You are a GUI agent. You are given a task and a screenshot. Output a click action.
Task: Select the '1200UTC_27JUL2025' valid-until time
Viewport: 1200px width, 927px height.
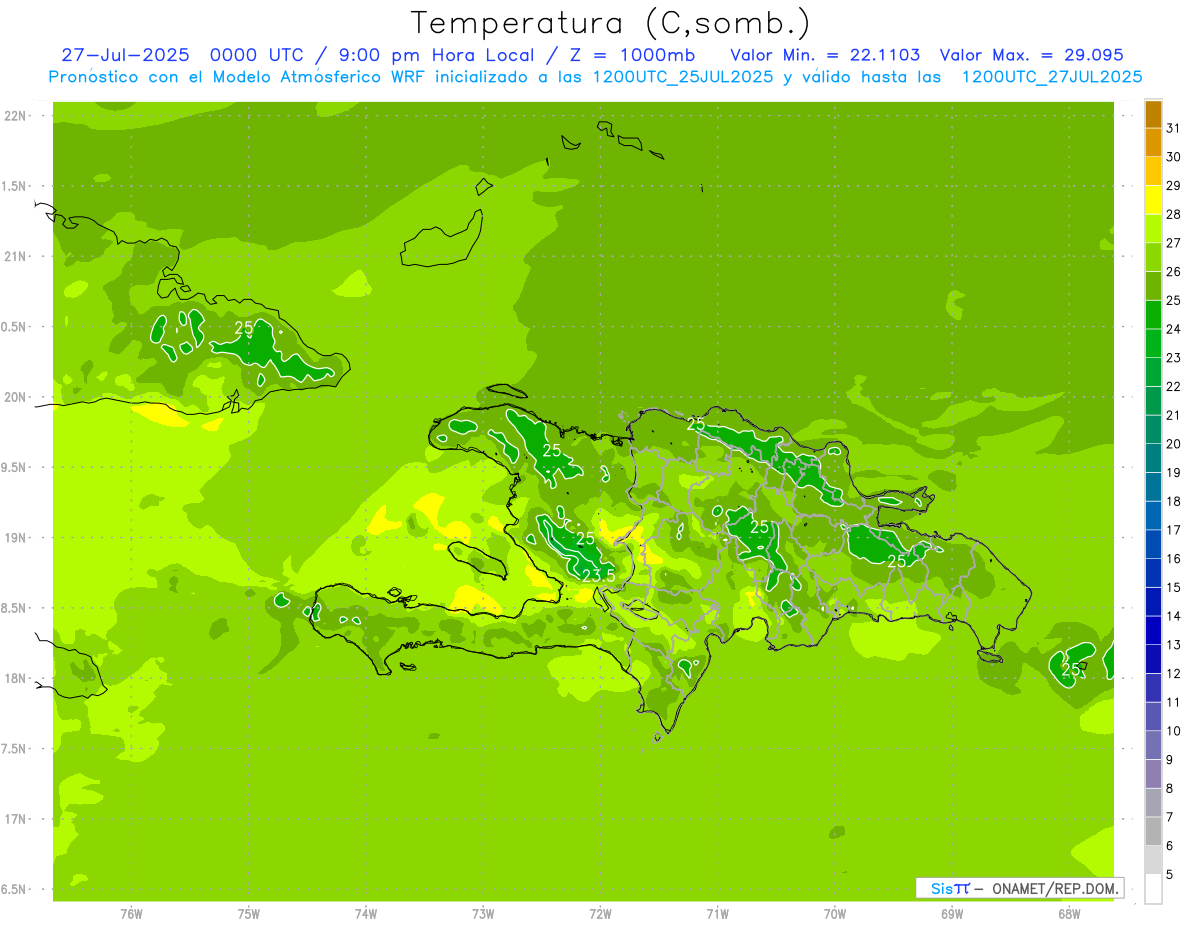[x=1051, y=77]
